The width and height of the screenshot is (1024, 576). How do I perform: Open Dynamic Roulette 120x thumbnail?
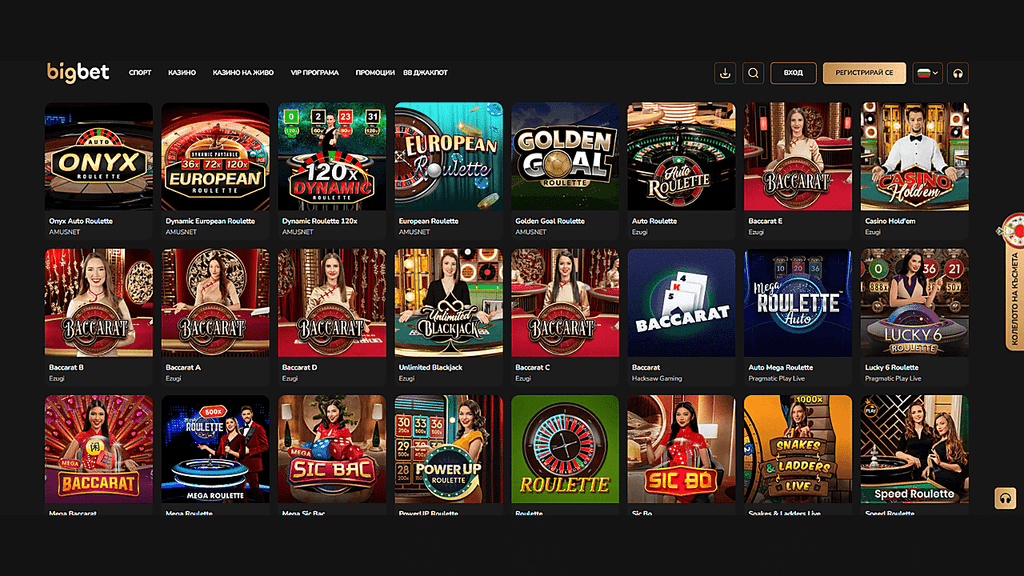[332, 156]
